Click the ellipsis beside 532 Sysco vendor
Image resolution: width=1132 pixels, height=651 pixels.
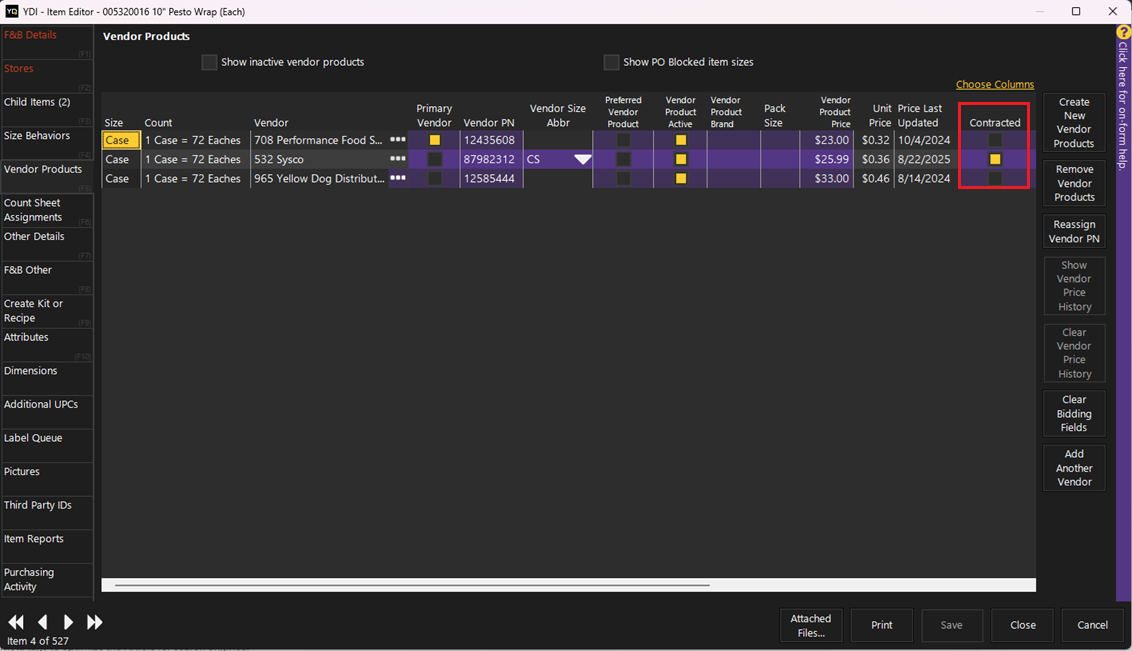coord(398,159)
